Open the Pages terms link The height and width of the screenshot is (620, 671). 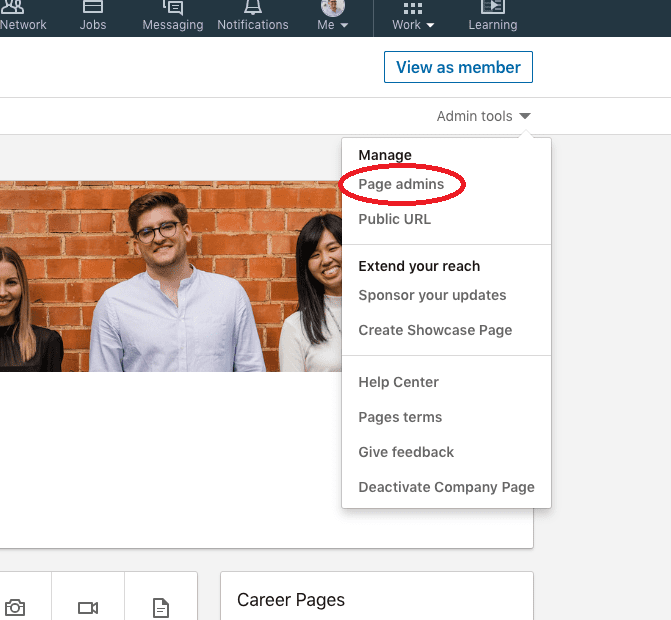click(x=400, y=417)
